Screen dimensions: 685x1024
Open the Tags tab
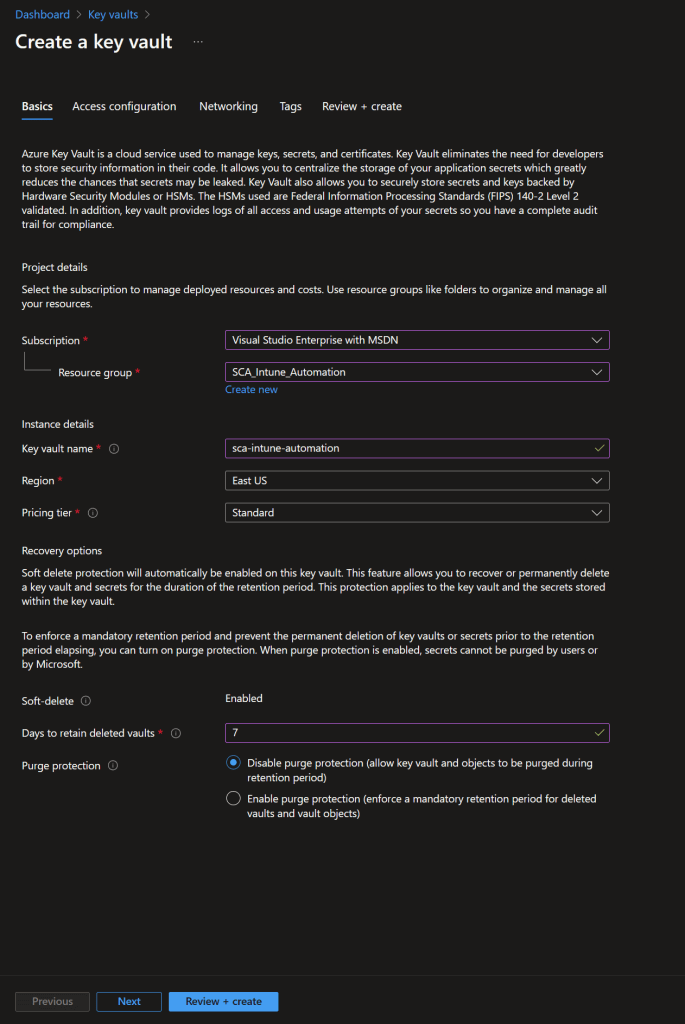pos(290,106)
